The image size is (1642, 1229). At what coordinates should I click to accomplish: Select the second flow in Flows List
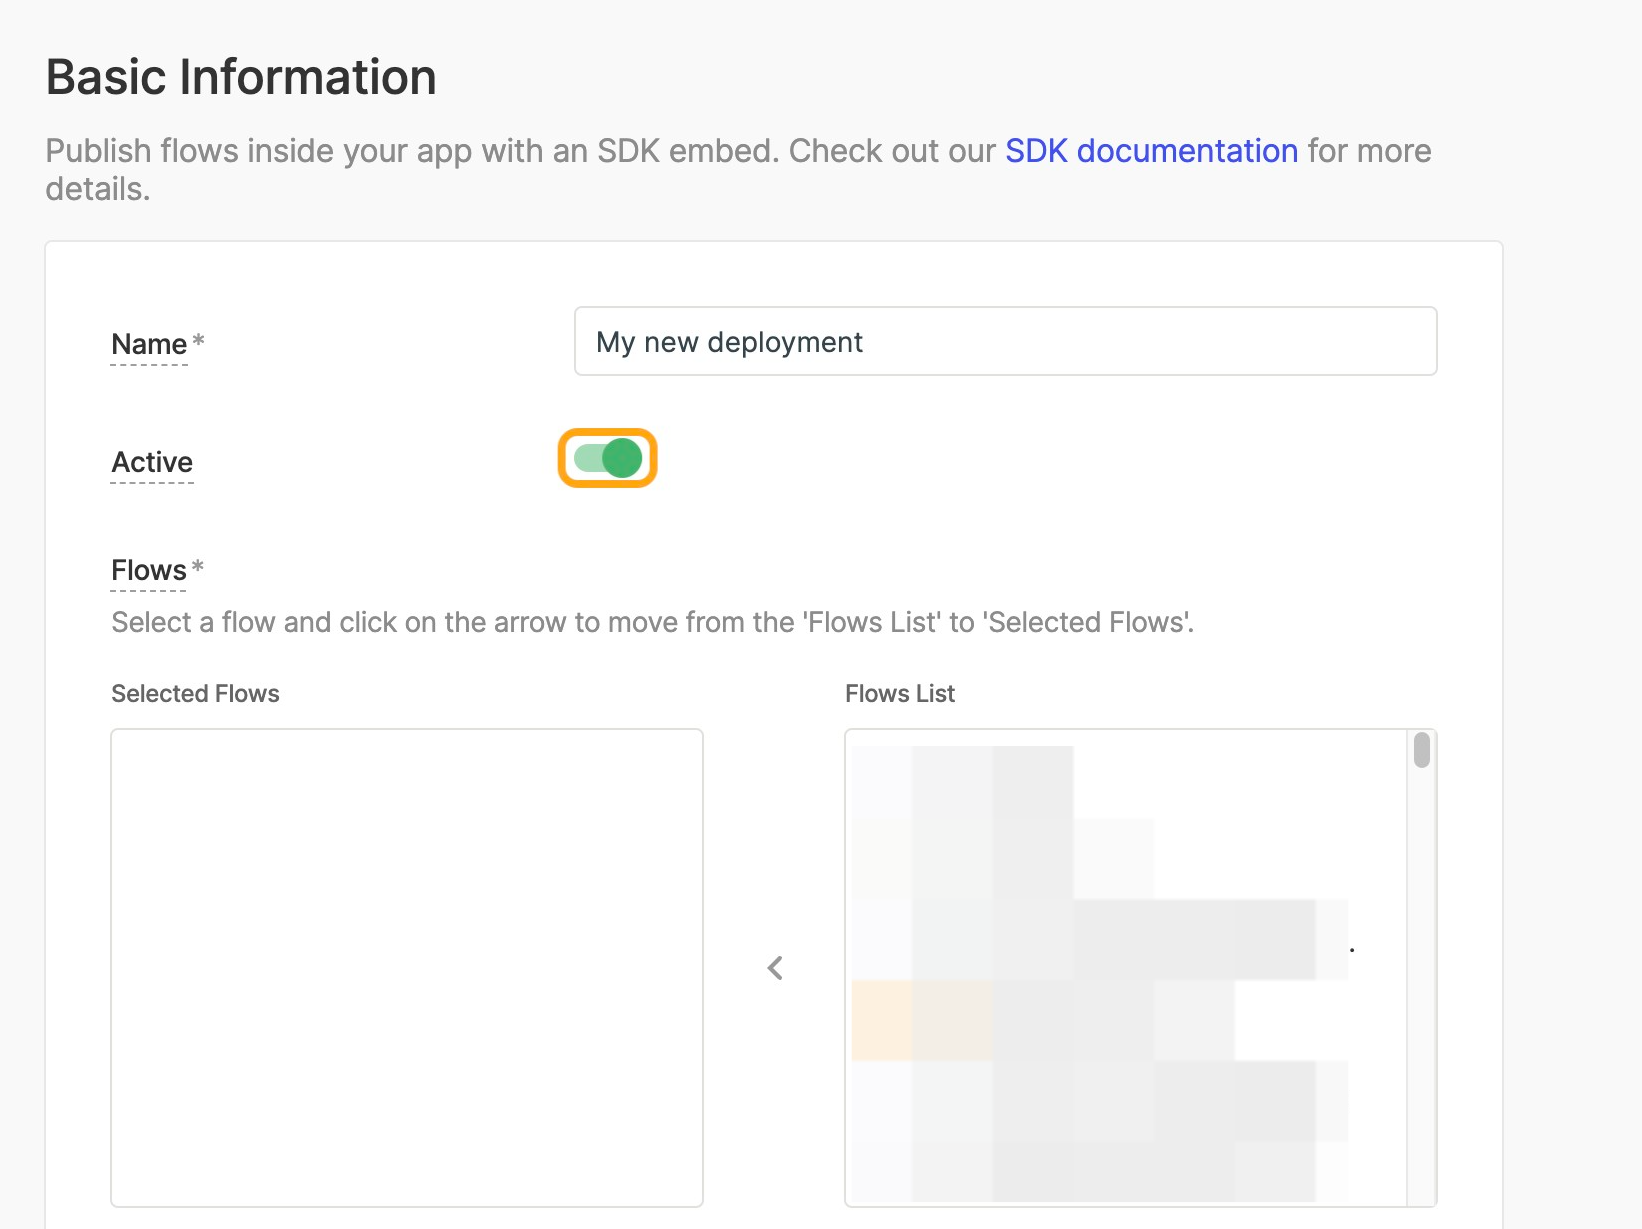(1000, 860)
